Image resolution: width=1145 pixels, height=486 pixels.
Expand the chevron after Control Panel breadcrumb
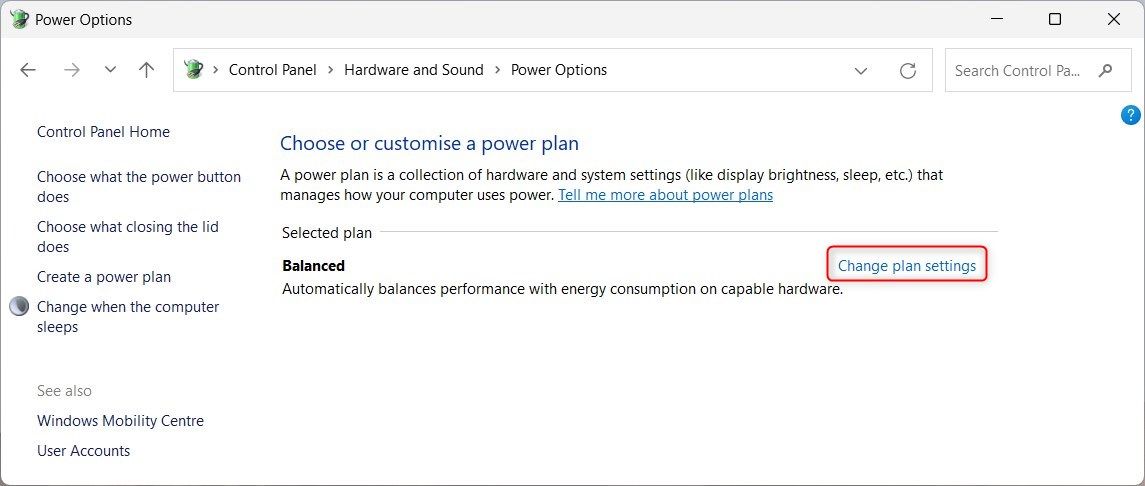coord(330,70)
